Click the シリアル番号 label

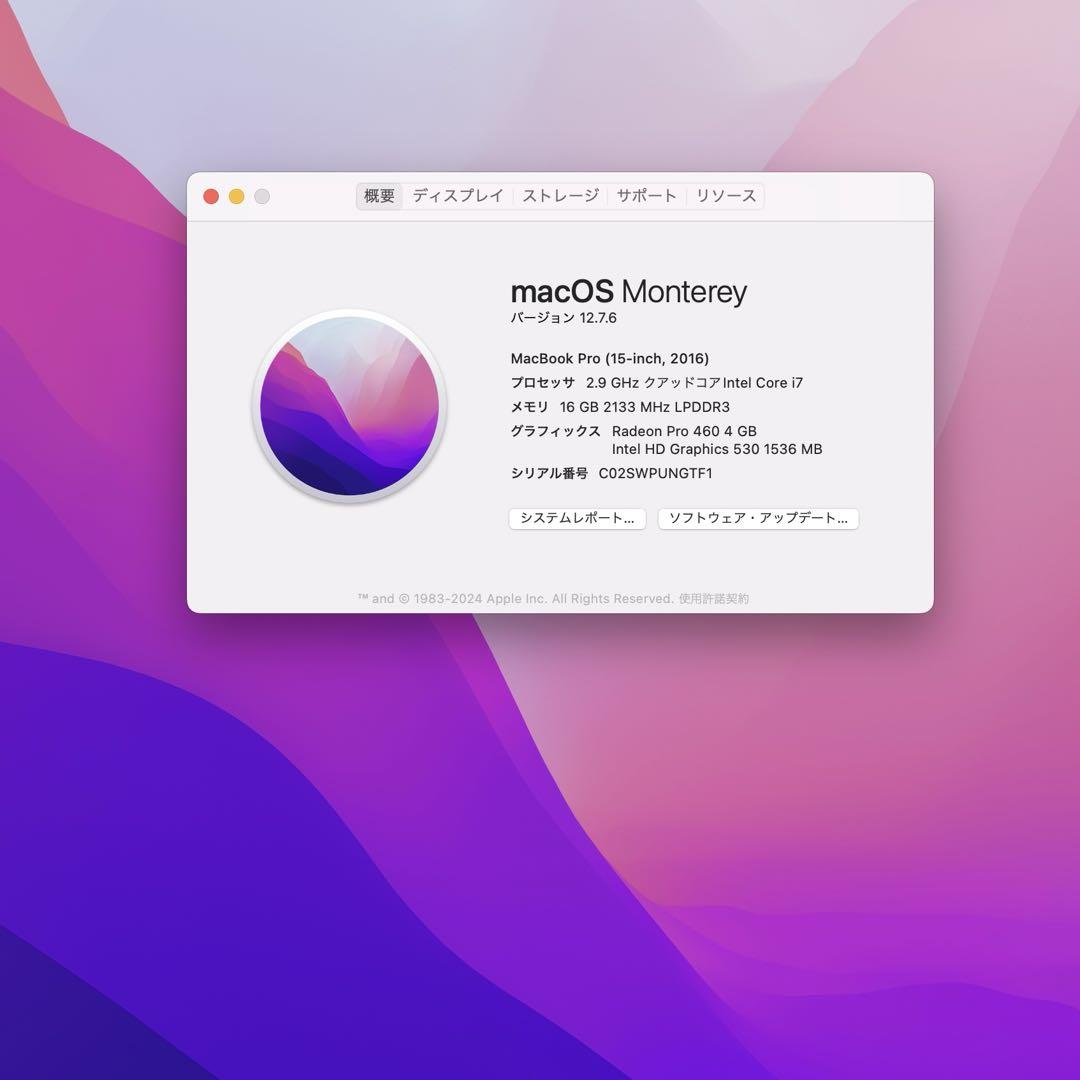pos(549,473)
